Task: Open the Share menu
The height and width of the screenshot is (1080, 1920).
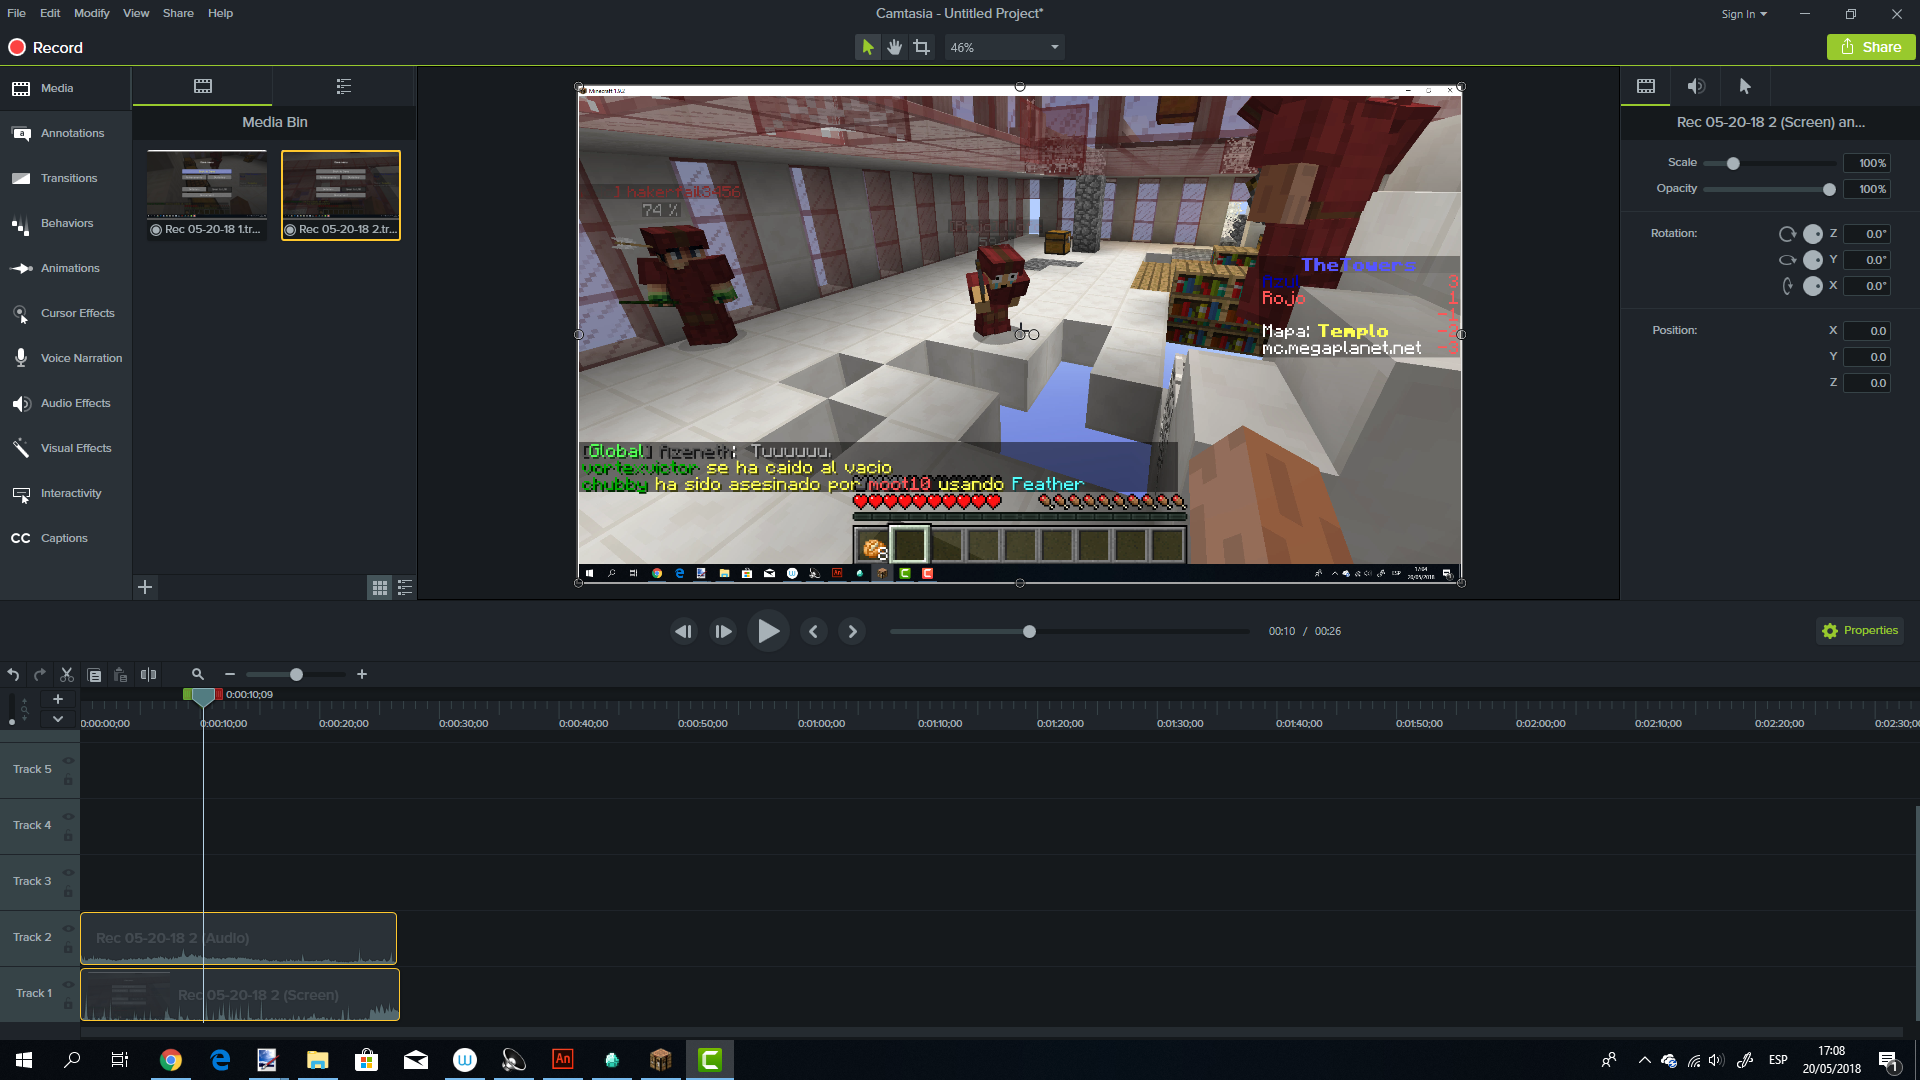Action: click(178, 13)
